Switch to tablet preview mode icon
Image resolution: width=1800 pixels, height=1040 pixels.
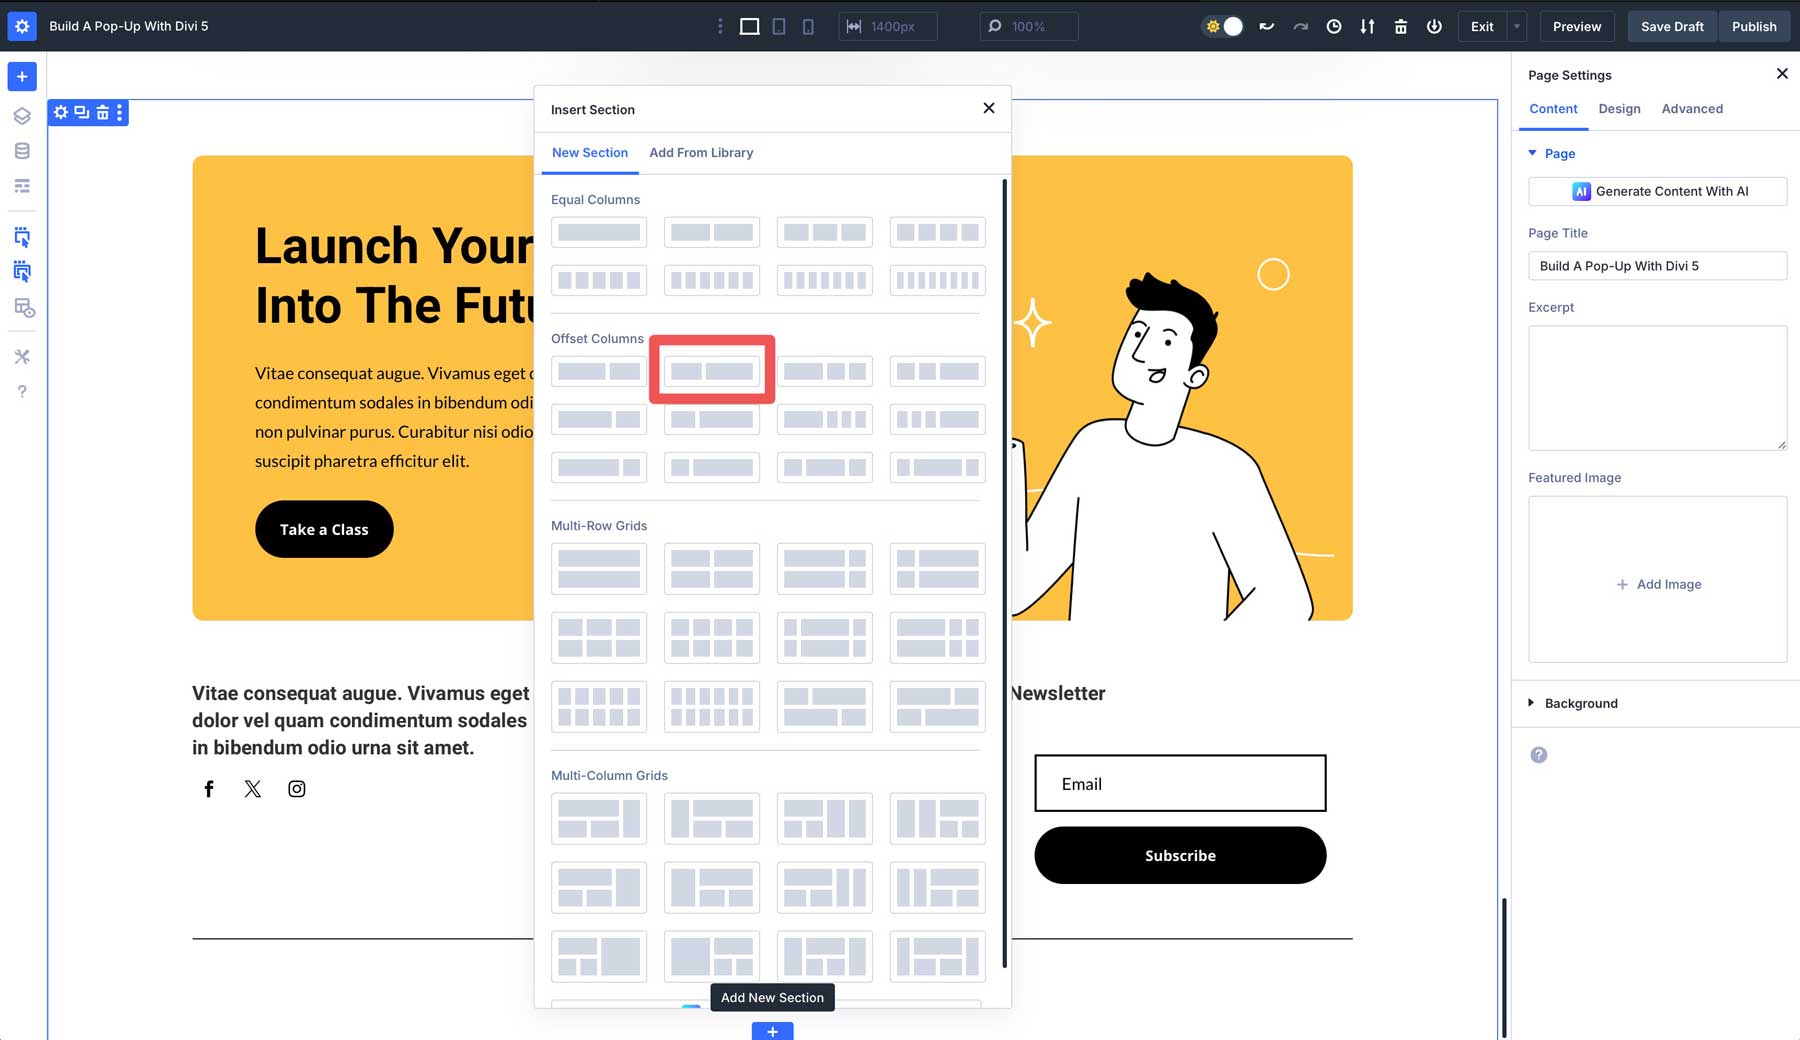[x=779, y=26]
